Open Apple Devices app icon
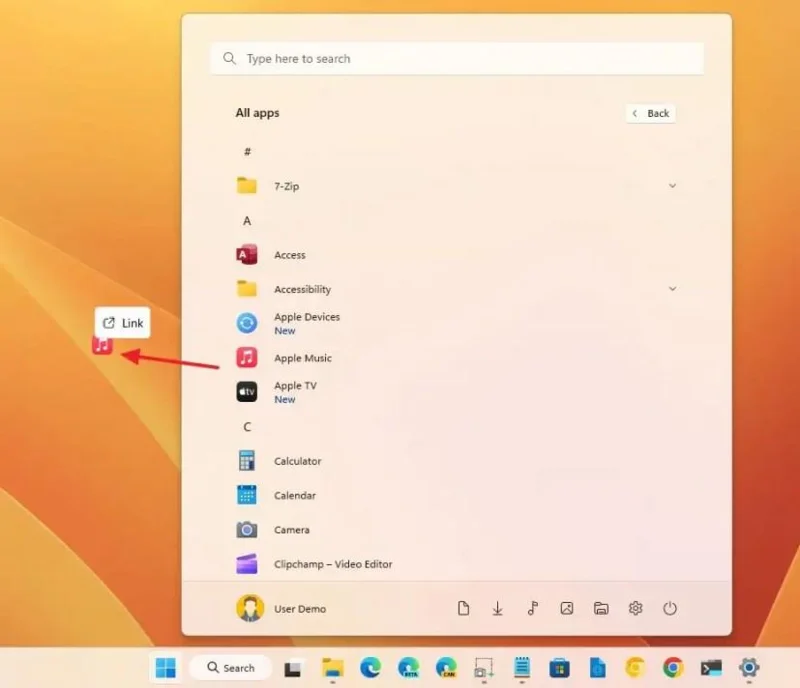Image resolution: width=800 pixels, height=688 pixels. [x=246, y=323]
